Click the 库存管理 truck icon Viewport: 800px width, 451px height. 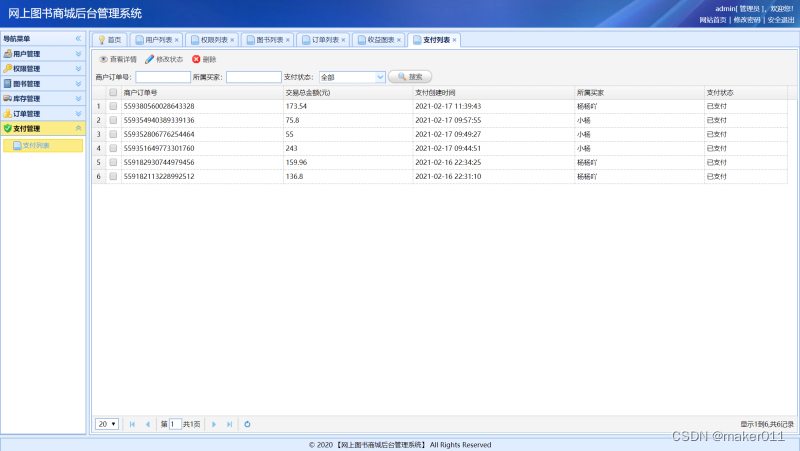click(x=8, y=98)
